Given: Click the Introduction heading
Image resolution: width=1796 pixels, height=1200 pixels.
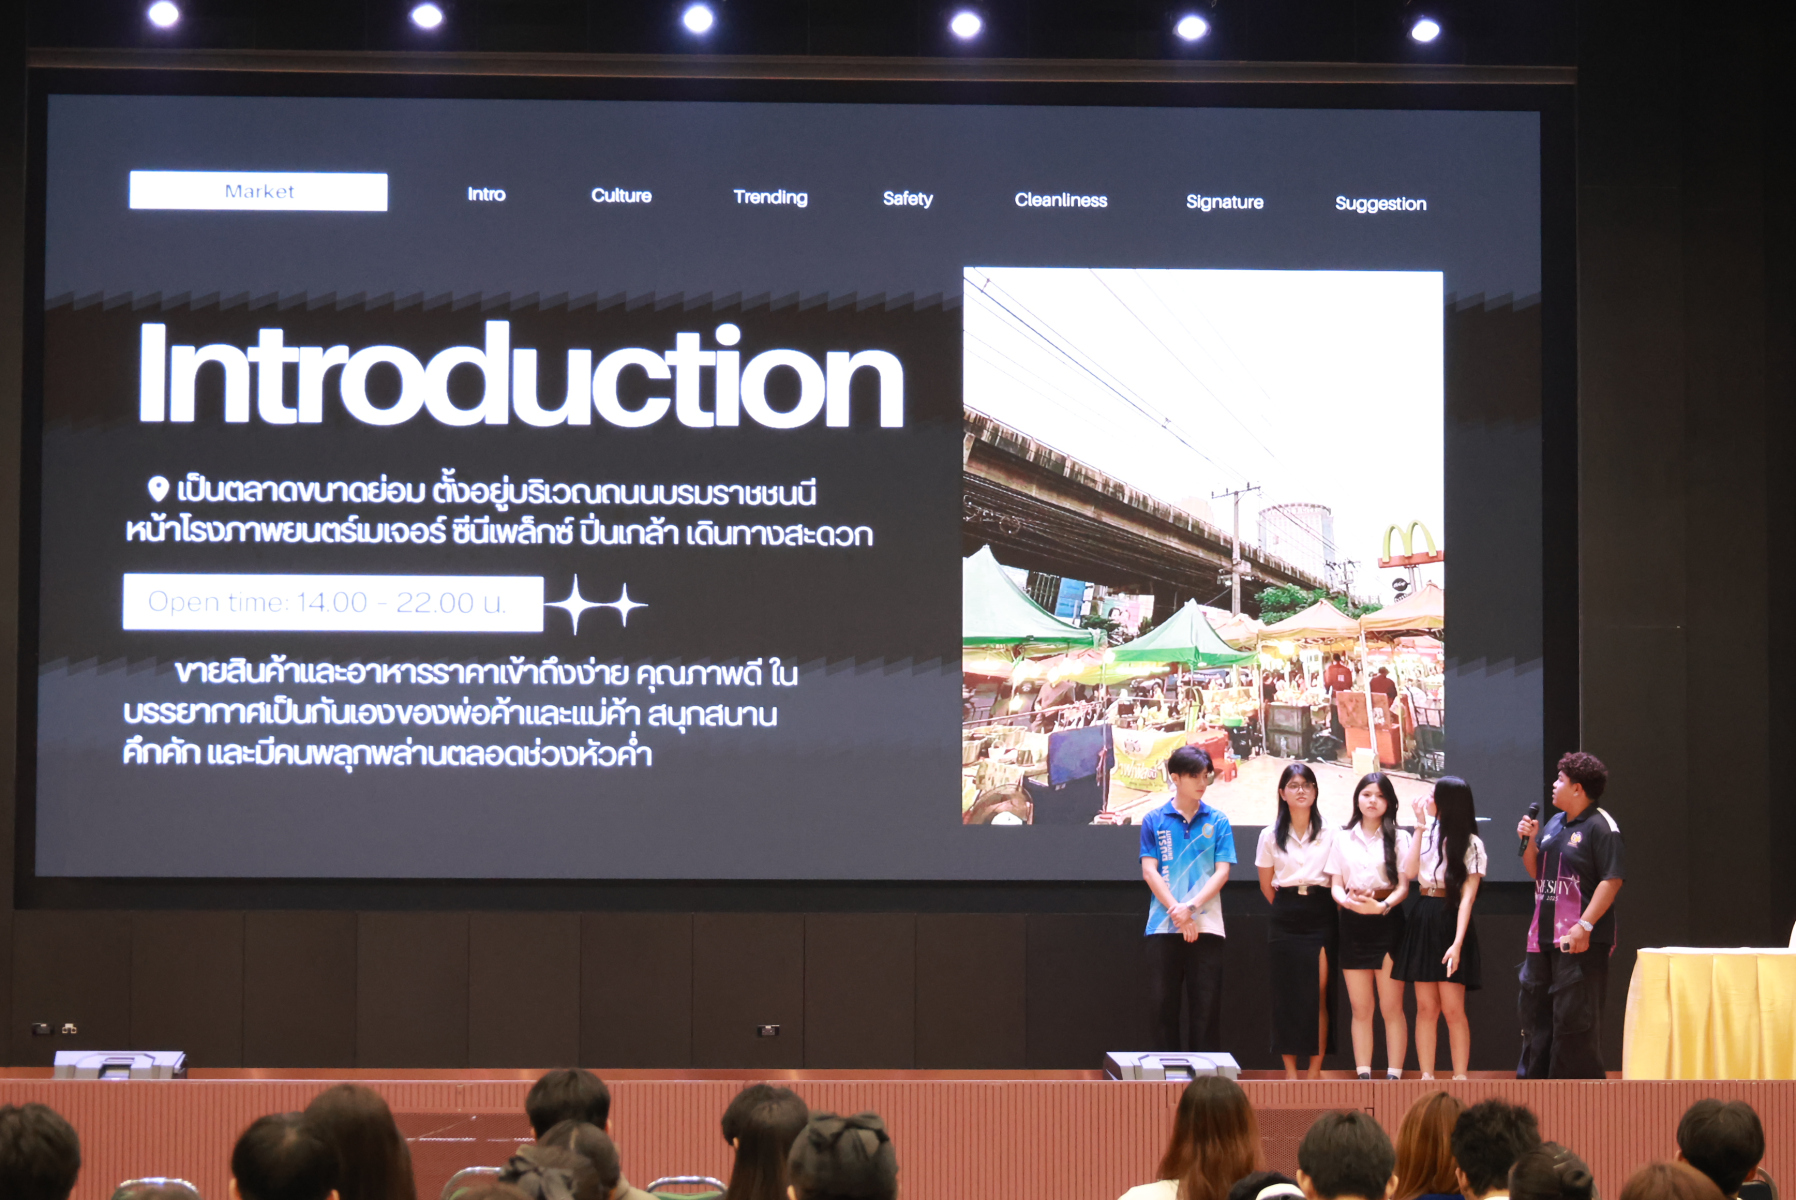Looking at the screenshot, I should [x=520, y=377].
